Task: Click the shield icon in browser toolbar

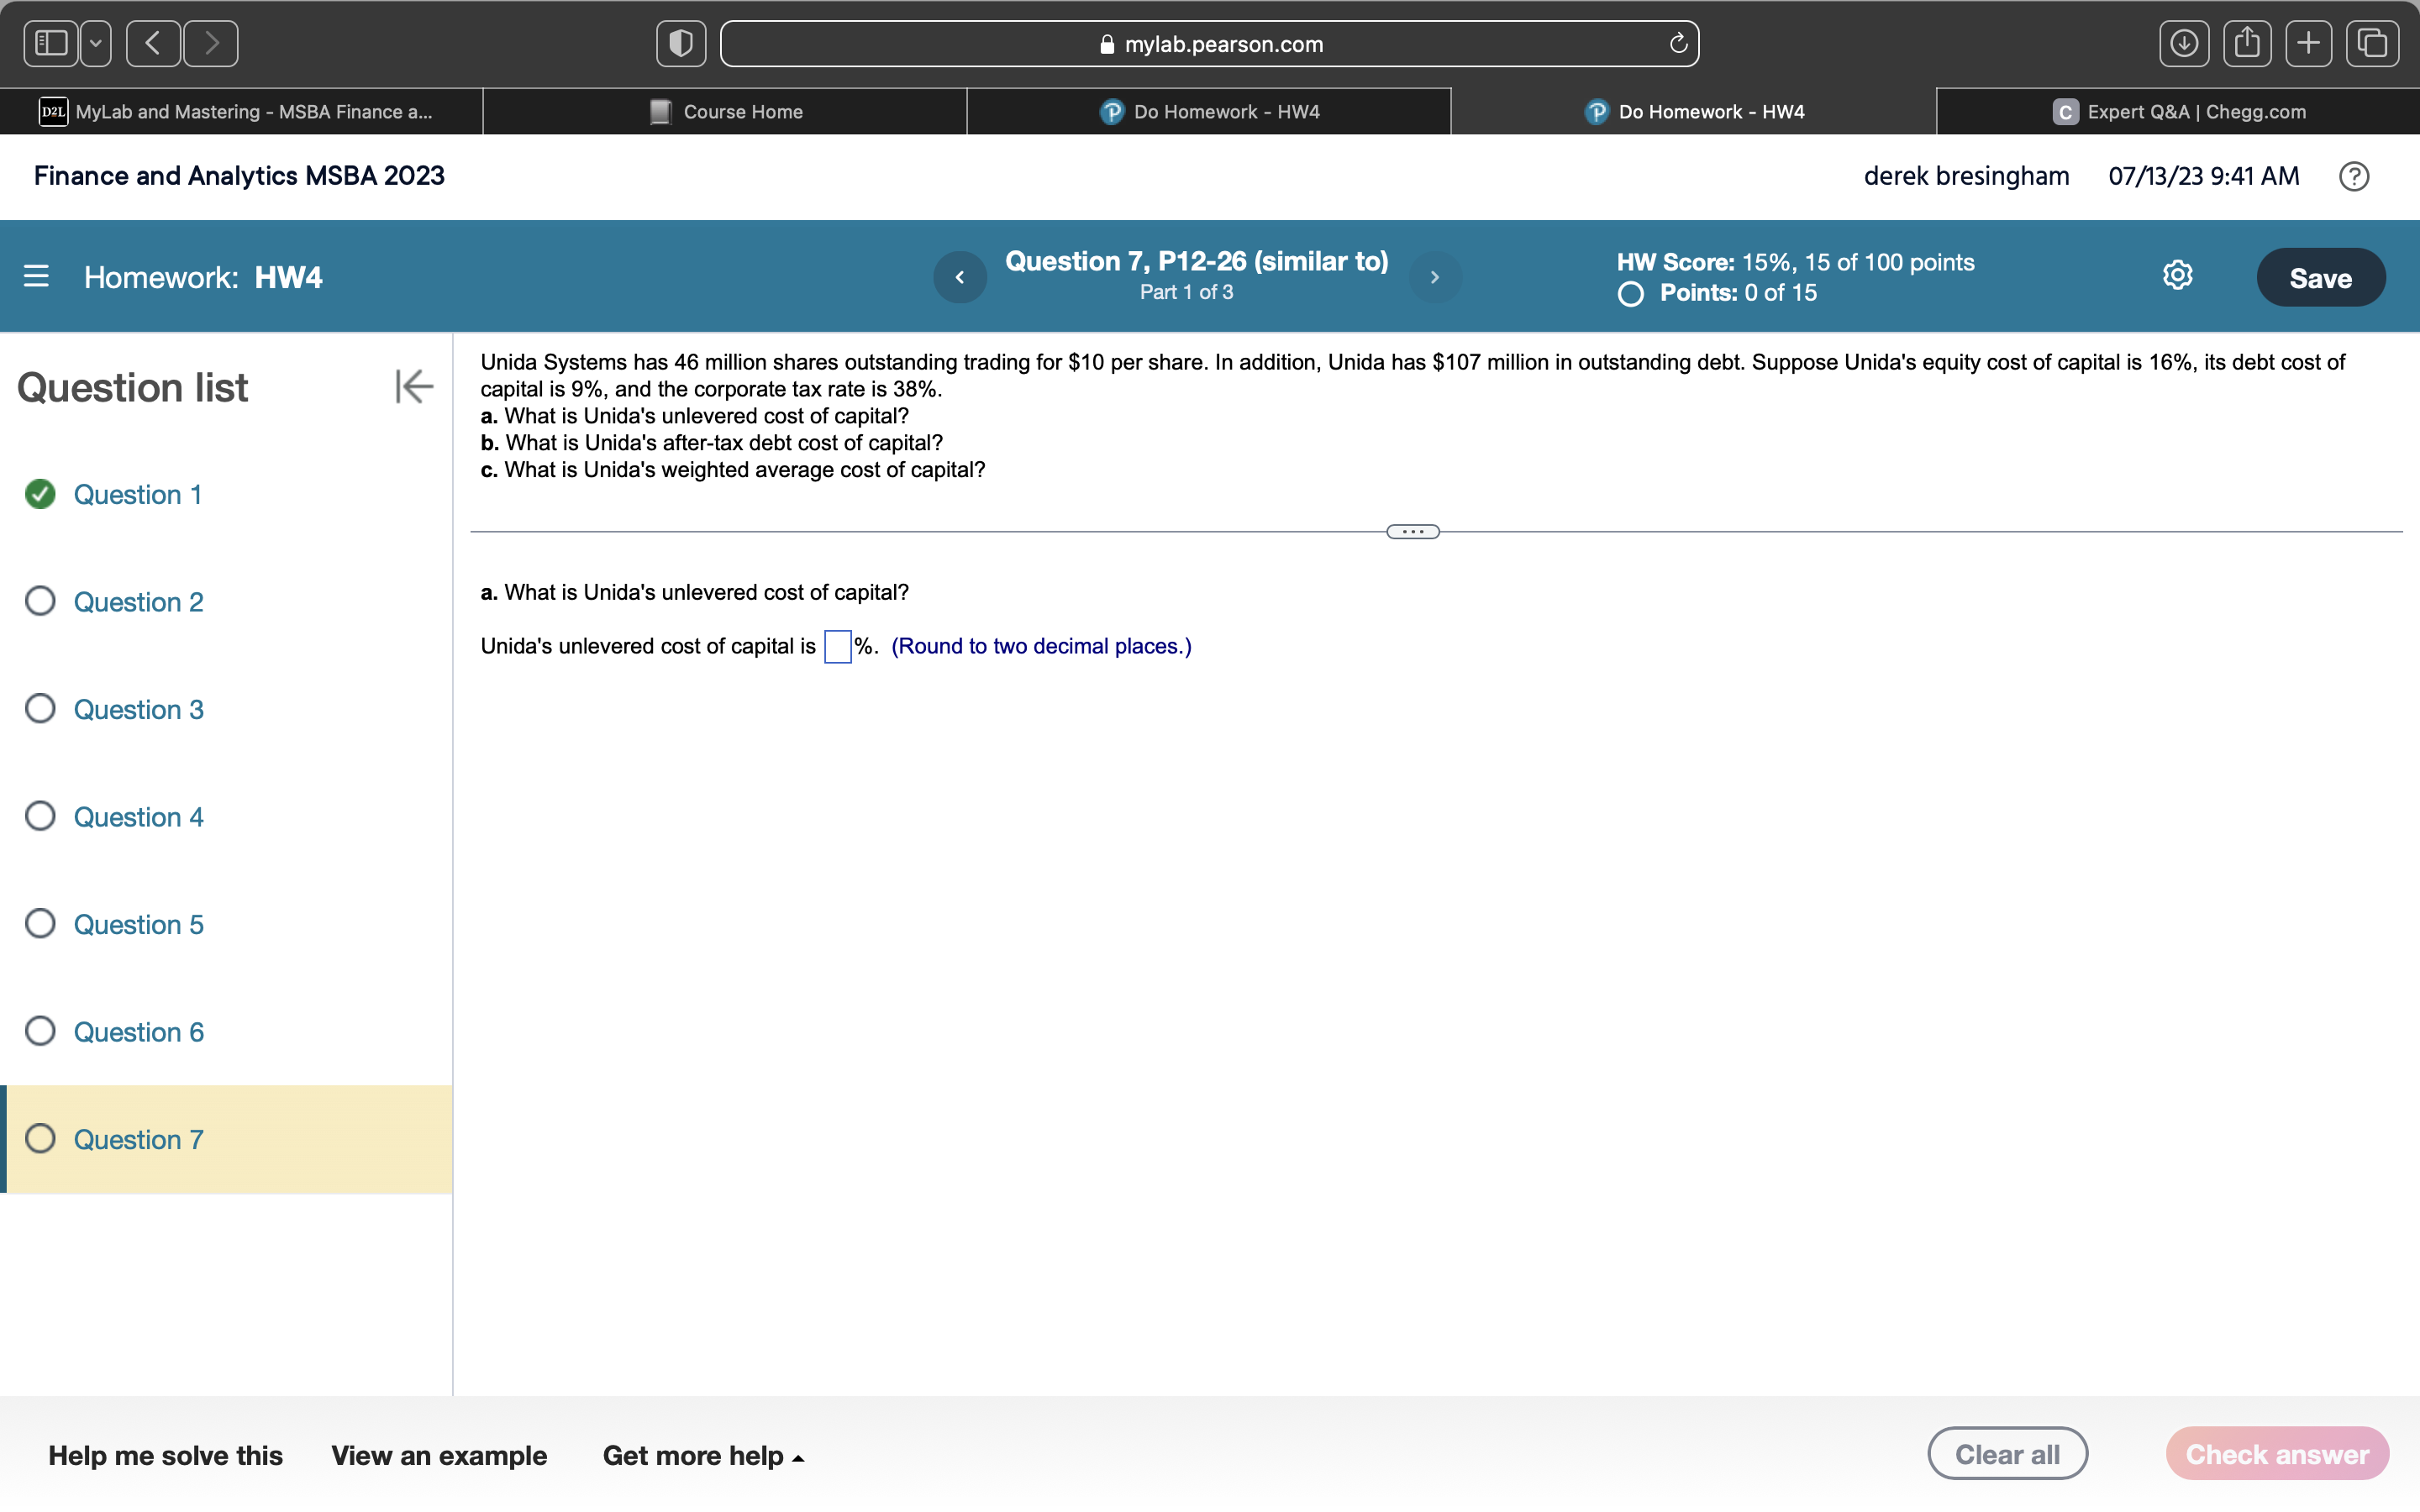Action: pos(681,44)
